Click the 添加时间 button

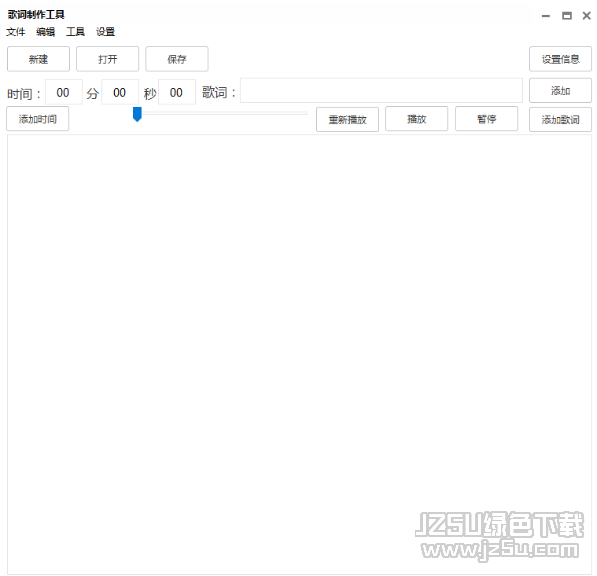(38, 119)
